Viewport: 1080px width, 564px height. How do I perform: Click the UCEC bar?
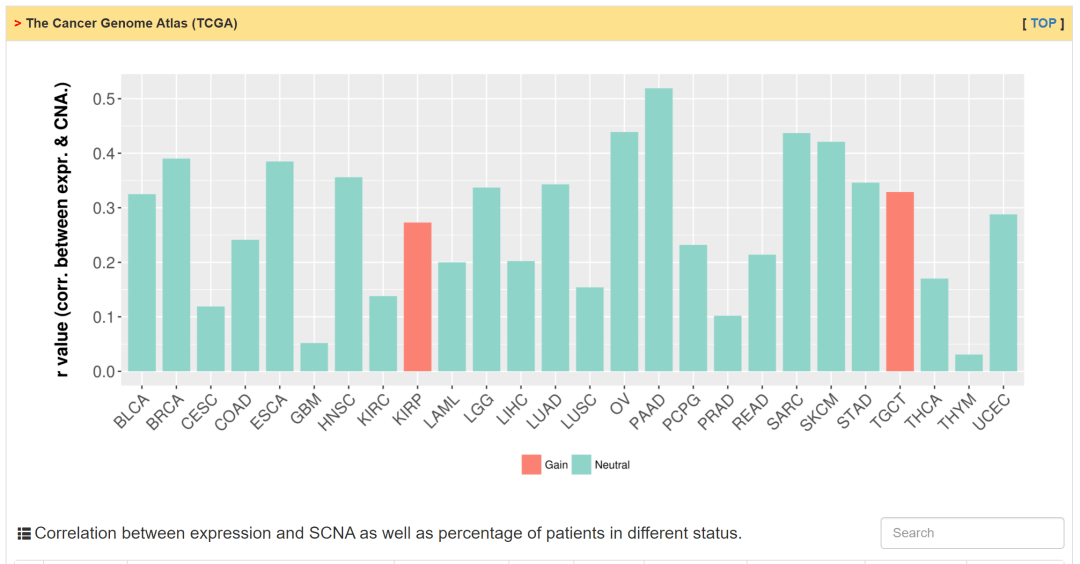(1003, 293)
